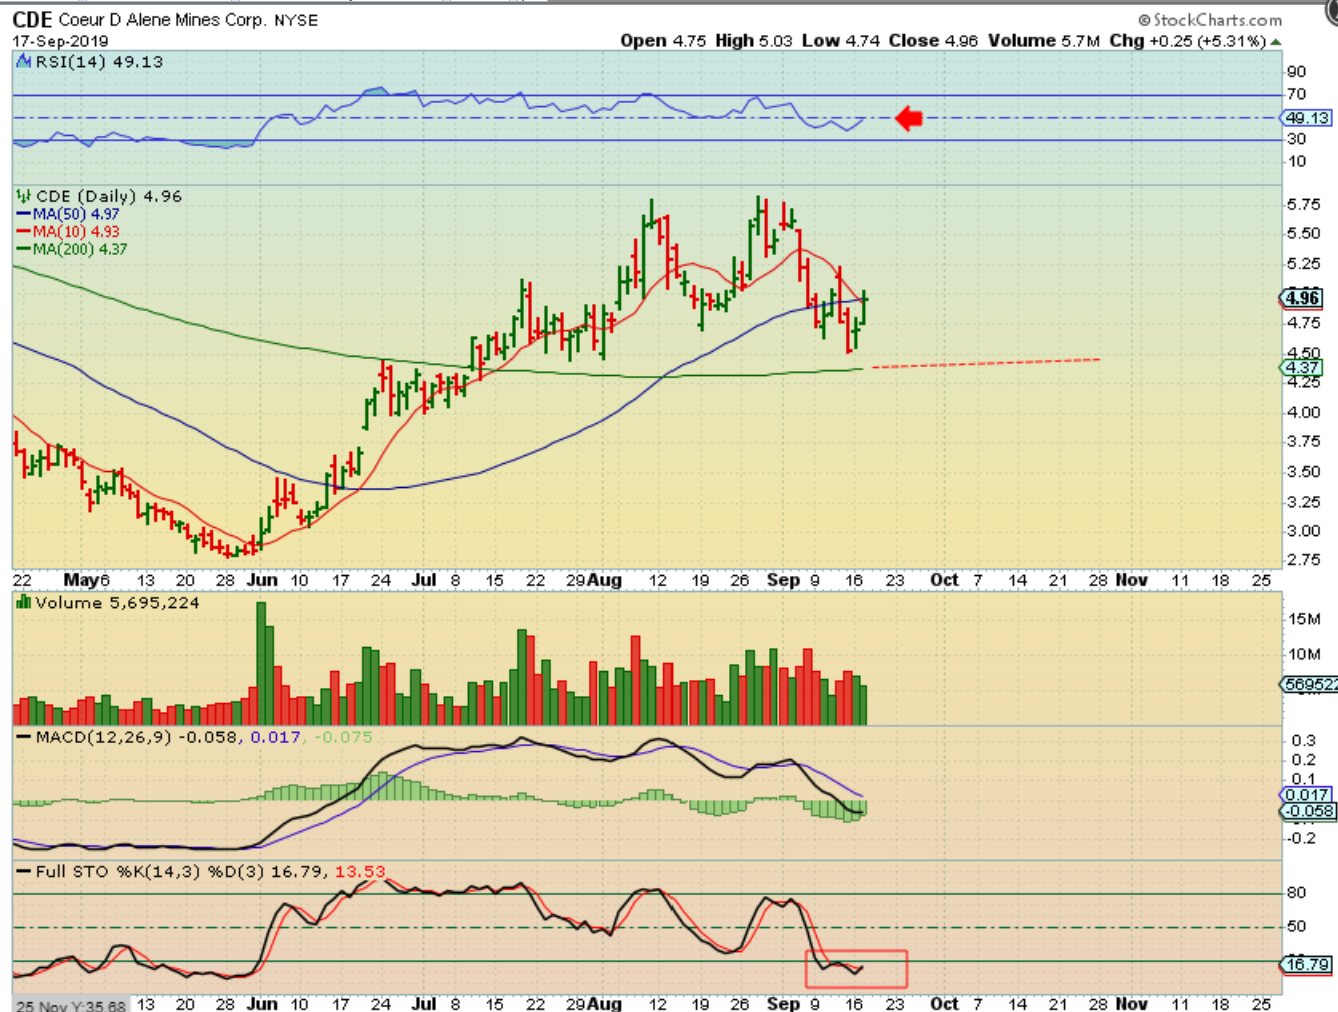Click the 80 label on the stochastic axis
Viewport: 1338px width, 1012px height.
[1296, 893]
